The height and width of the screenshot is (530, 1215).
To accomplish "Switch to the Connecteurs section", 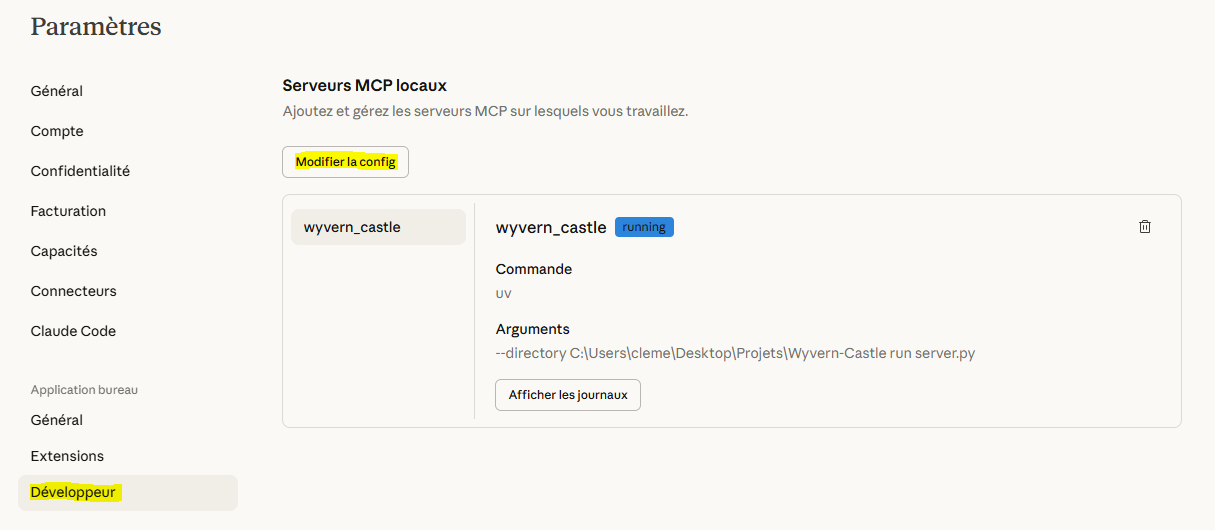I will pyautogui.click(x=73, y=291).
